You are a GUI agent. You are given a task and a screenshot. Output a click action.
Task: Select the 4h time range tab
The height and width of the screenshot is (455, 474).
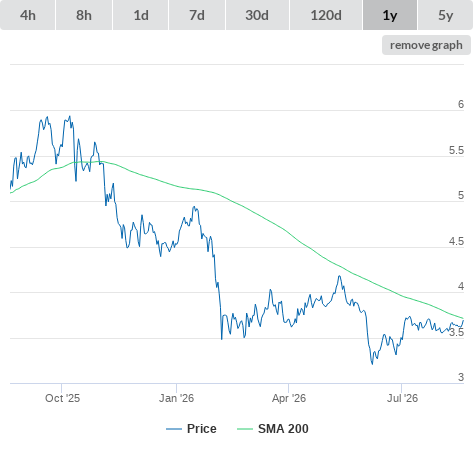coord(28,15)
